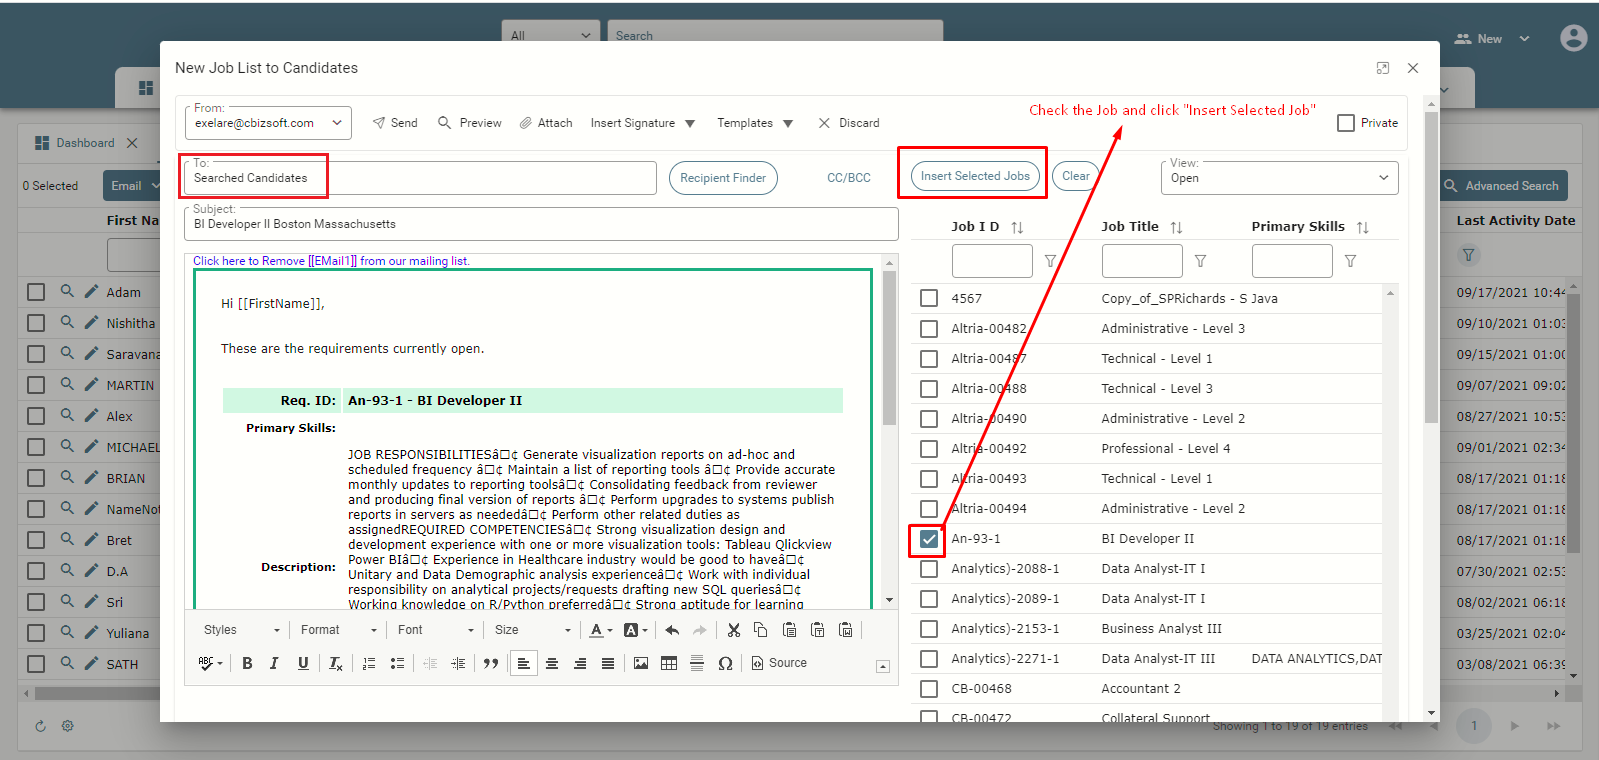This screenshot has height=760, width=1599.
Task: Click Preview in the email toolbar
Action: click(x=470, y=123)
